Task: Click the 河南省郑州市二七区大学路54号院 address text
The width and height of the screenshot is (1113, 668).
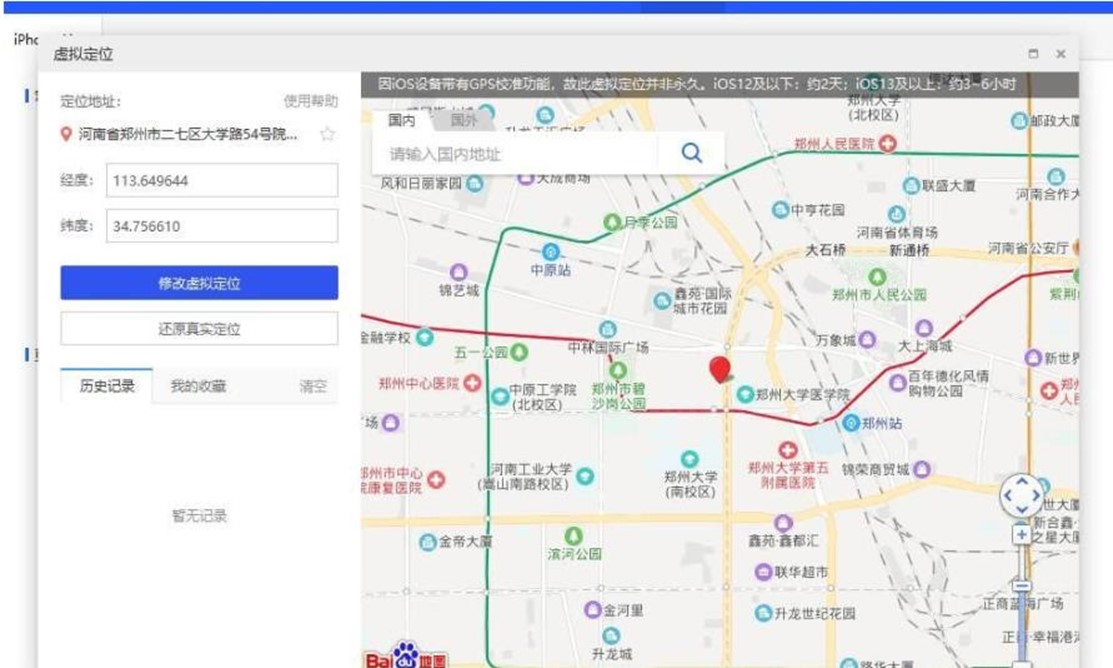Action: [188, 134]
